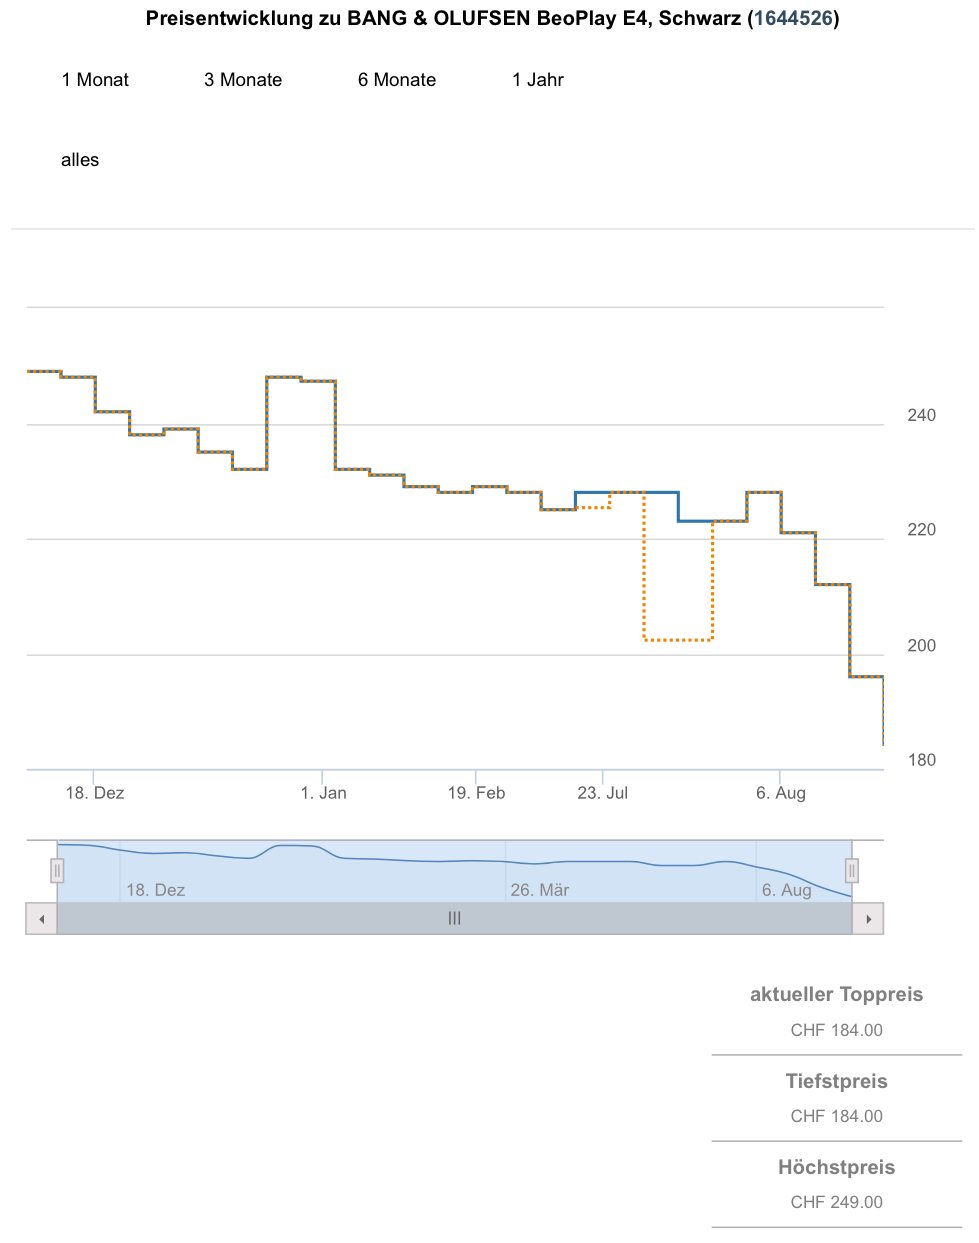Click the aktueller Toppreis heading

(836, 994)
